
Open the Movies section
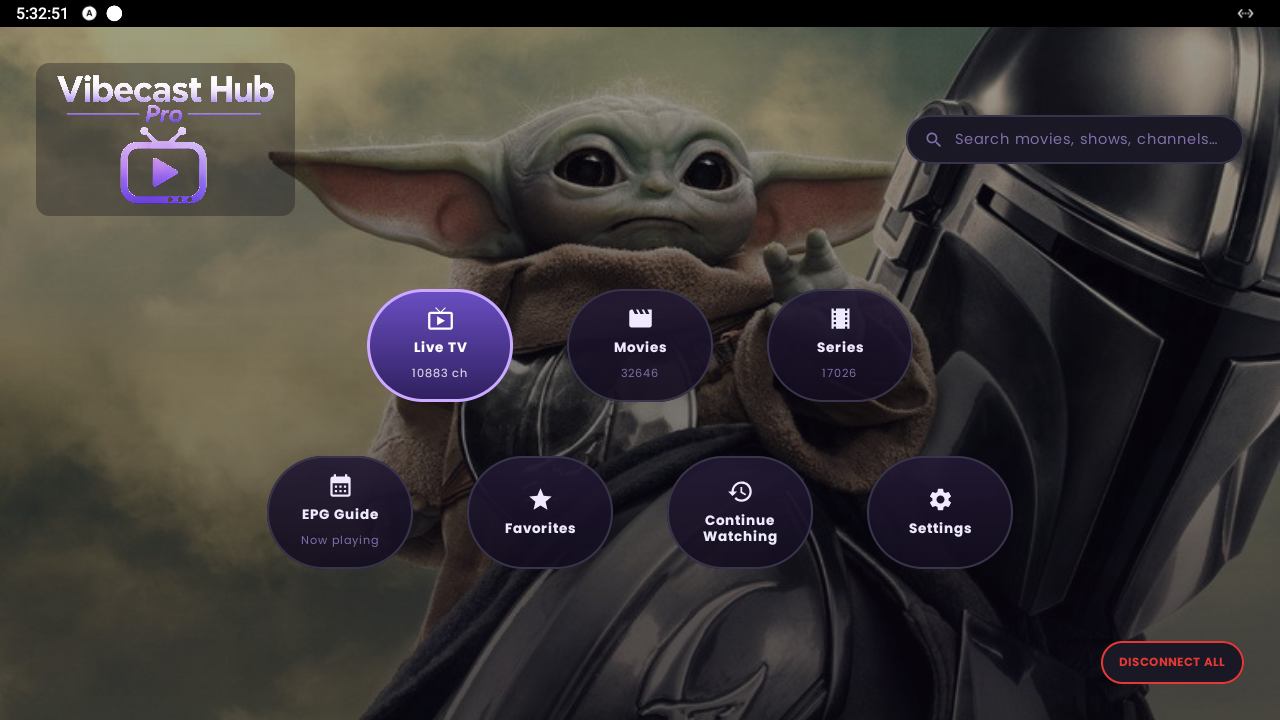coord(640,346)
